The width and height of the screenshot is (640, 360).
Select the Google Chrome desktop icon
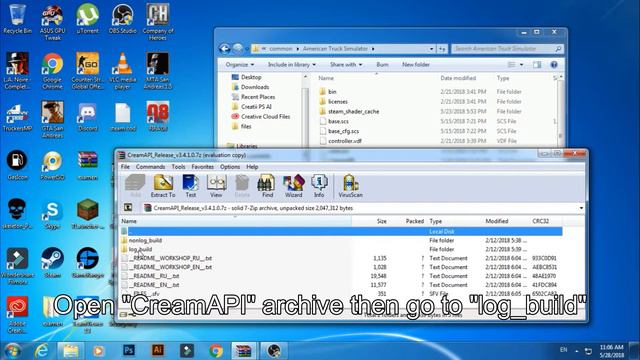[52, 71]
